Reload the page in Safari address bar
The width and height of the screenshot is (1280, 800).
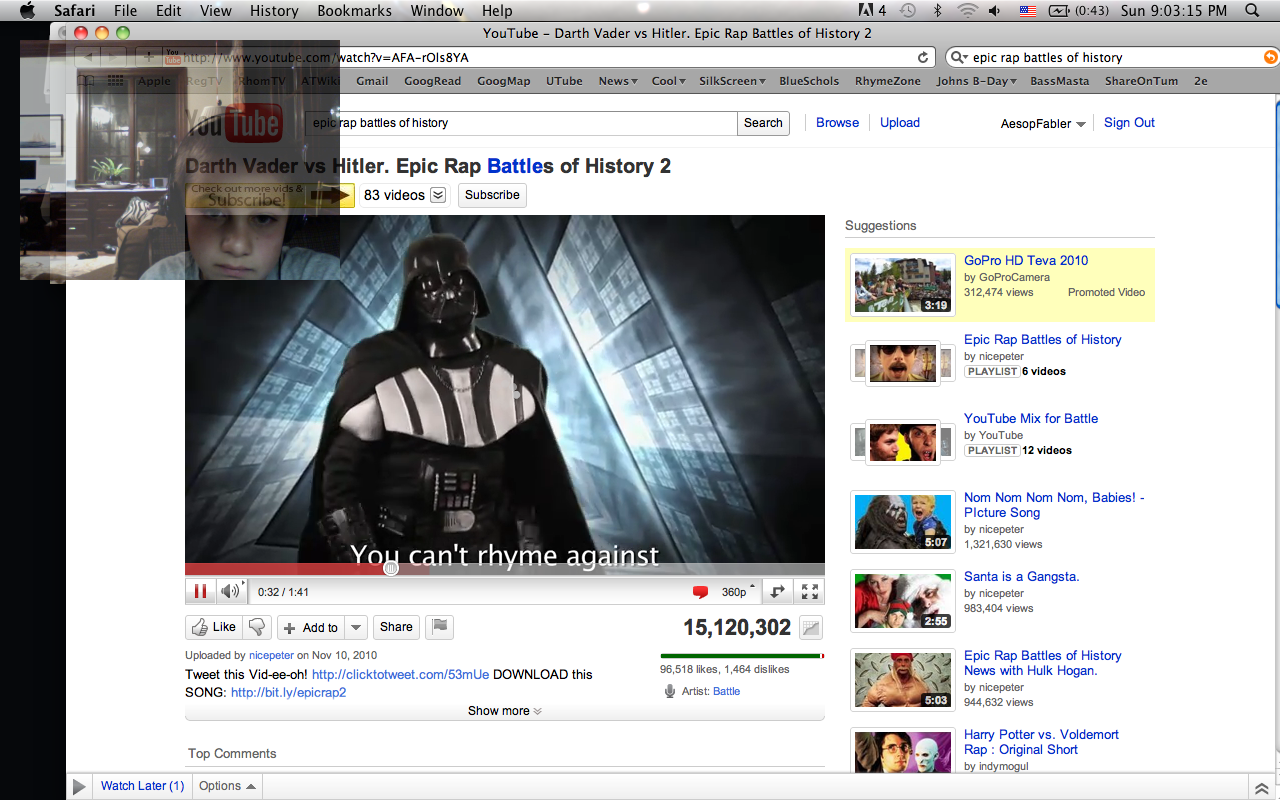(x=923, y=58)
